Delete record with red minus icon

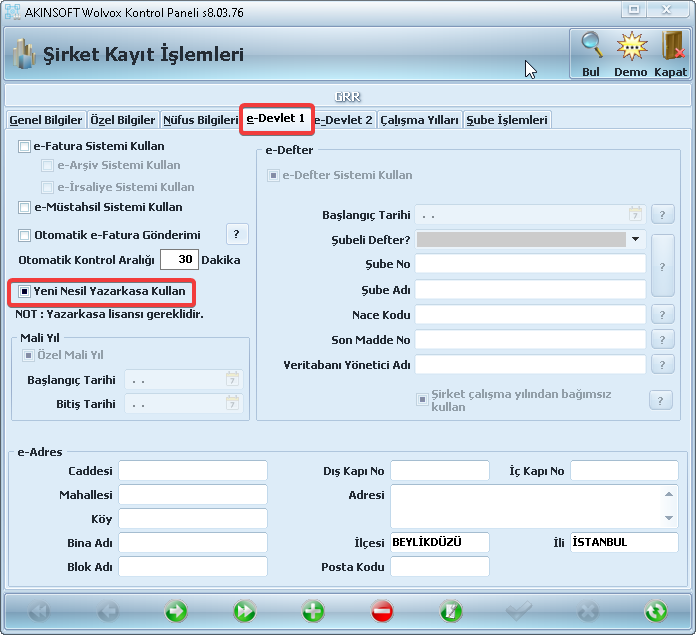(x=382, y=612)
